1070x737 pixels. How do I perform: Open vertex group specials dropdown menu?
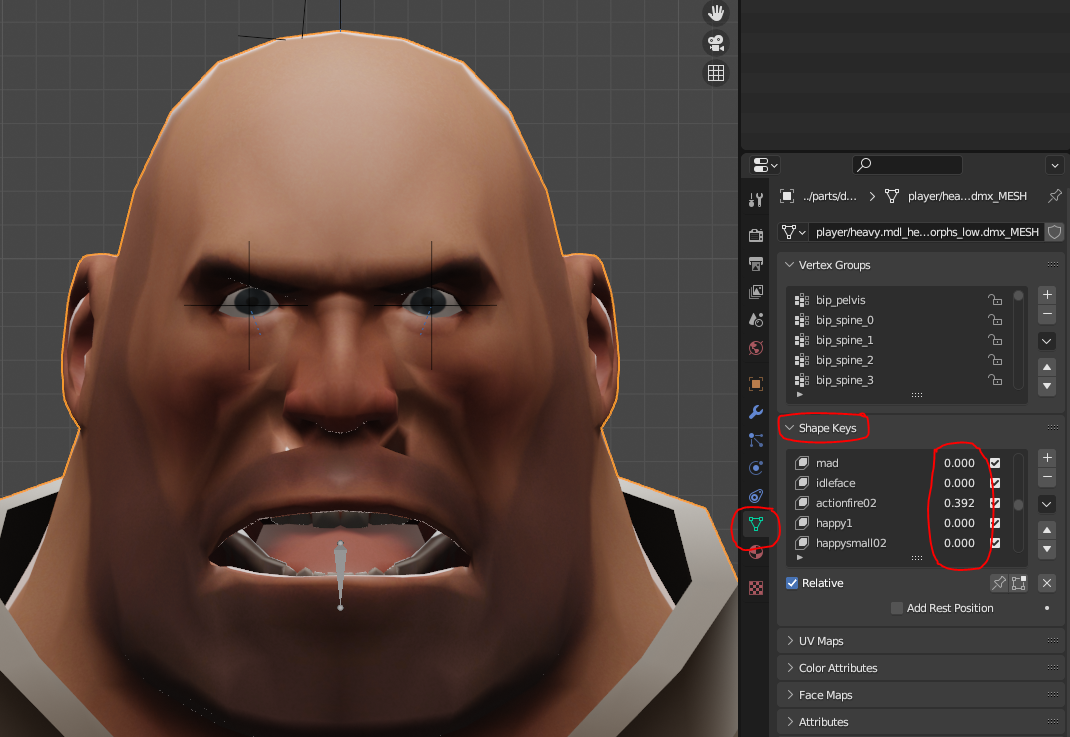coord(1047,341)
